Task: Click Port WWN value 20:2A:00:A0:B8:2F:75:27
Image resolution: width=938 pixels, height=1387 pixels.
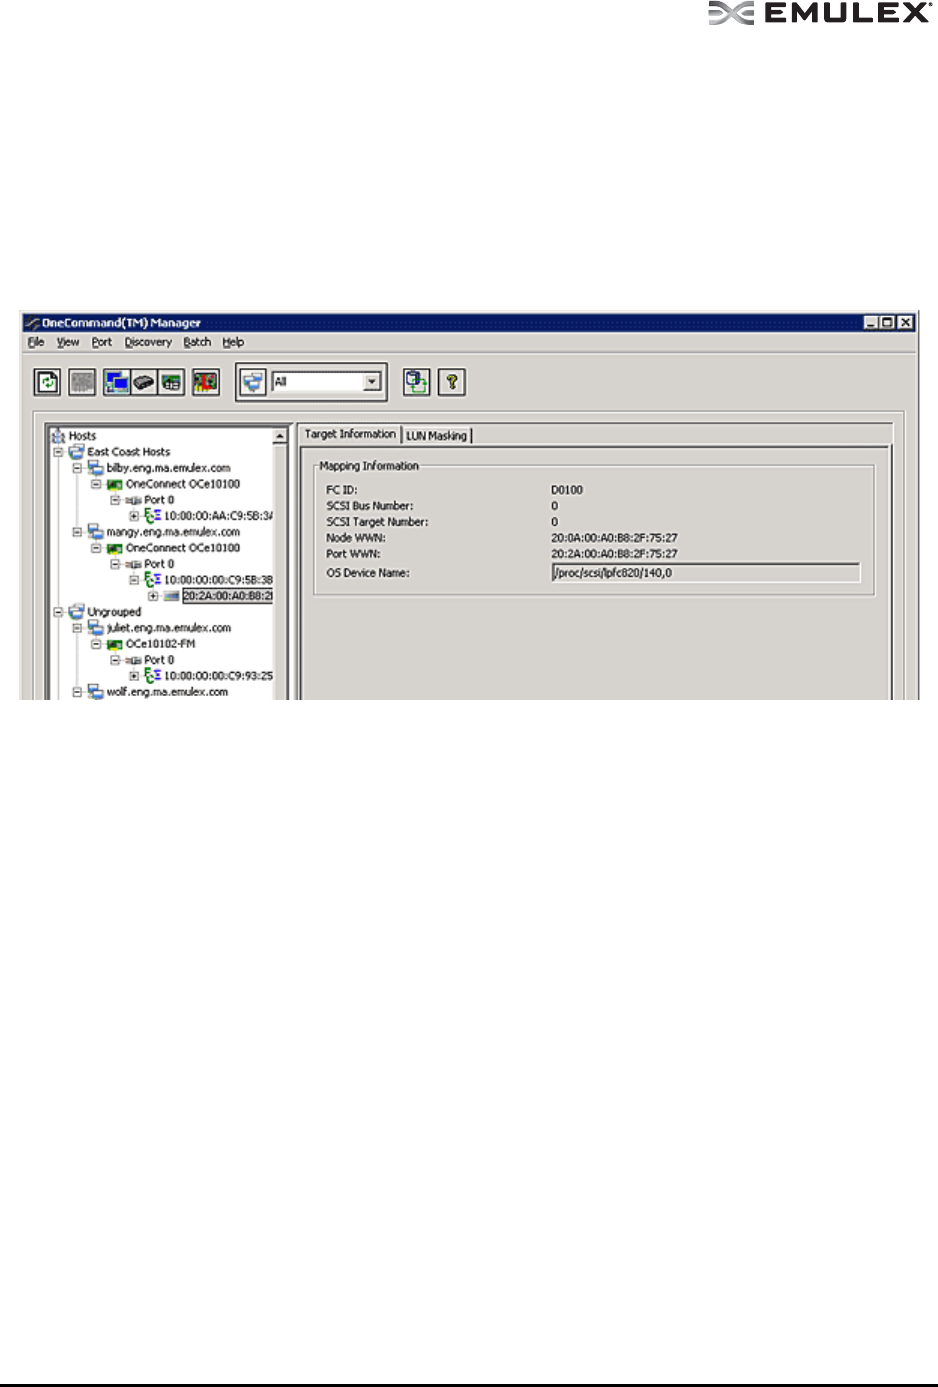Action: [614, 554]
